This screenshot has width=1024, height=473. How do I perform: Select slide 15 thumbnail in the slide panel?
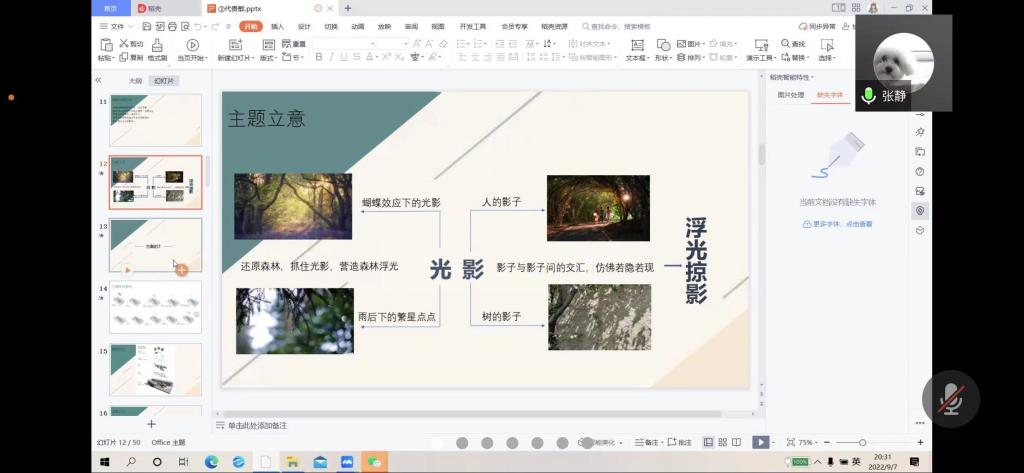click(x=155, y=369)
